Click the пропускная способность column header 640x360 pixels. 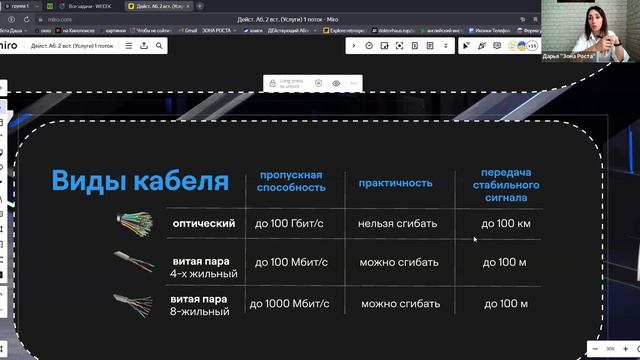pyautogui.click(x=291, y=181)
